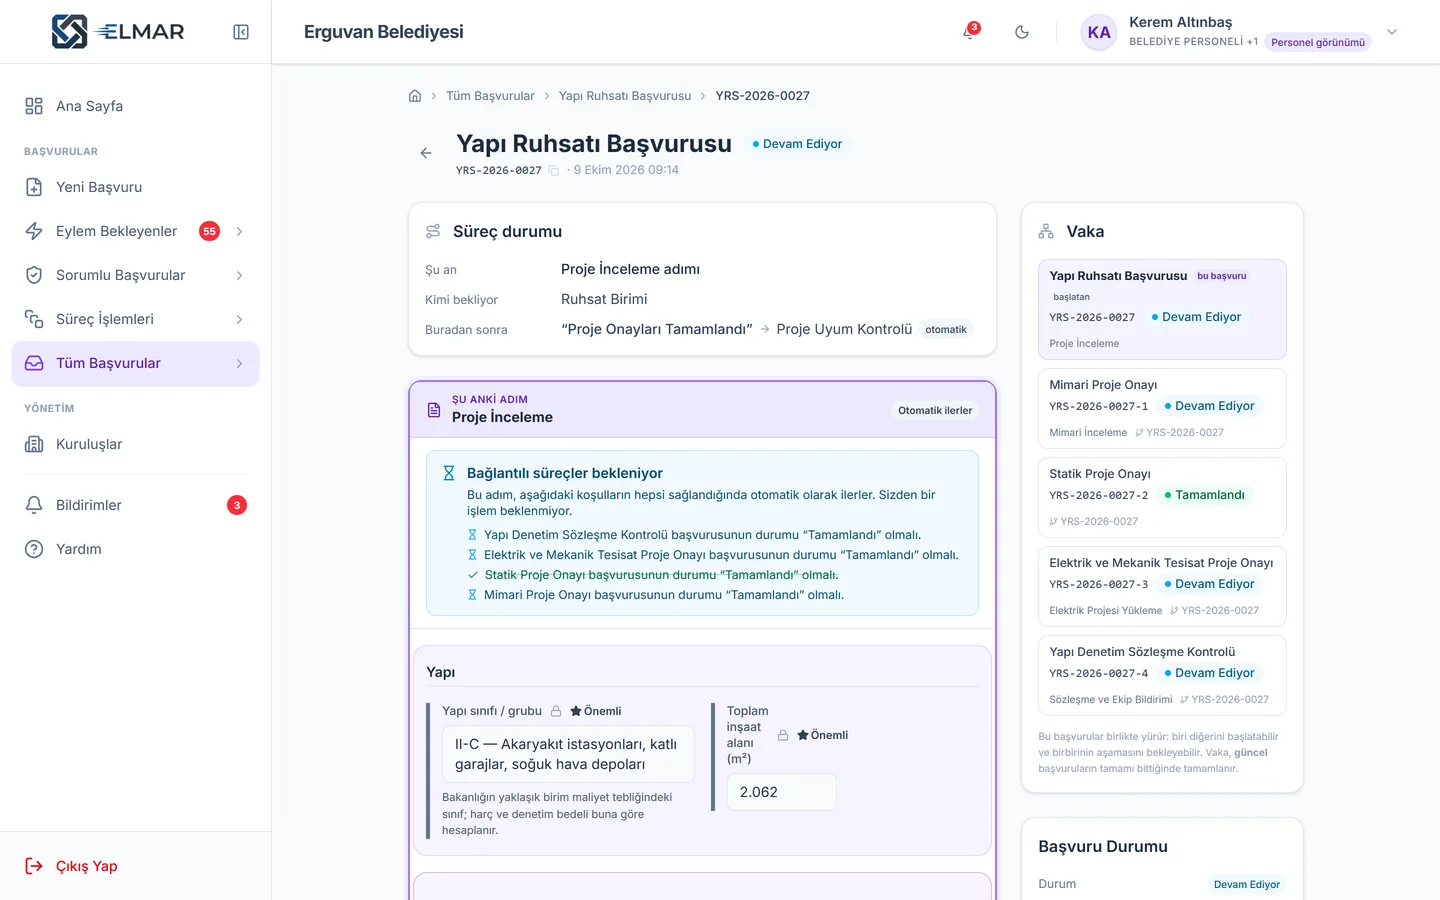Screen dimensions: 1440x900
Task: Click lock icon next to Toplam inşaat alanı
Action: [783, 735]
